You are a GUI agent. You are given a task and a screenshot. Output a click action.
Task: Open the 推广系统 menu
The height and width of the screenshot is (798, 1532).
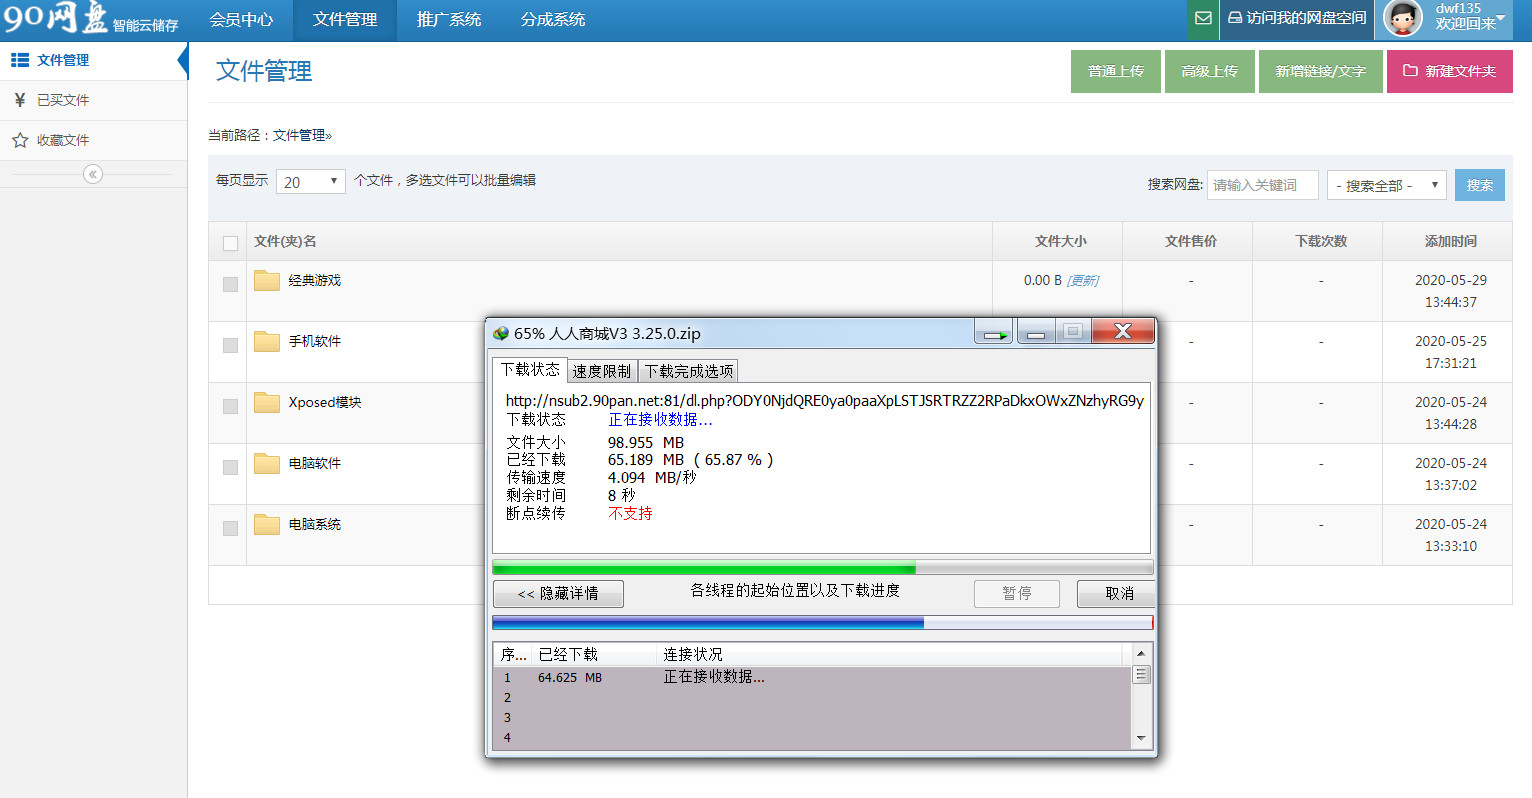click(449, 20)
